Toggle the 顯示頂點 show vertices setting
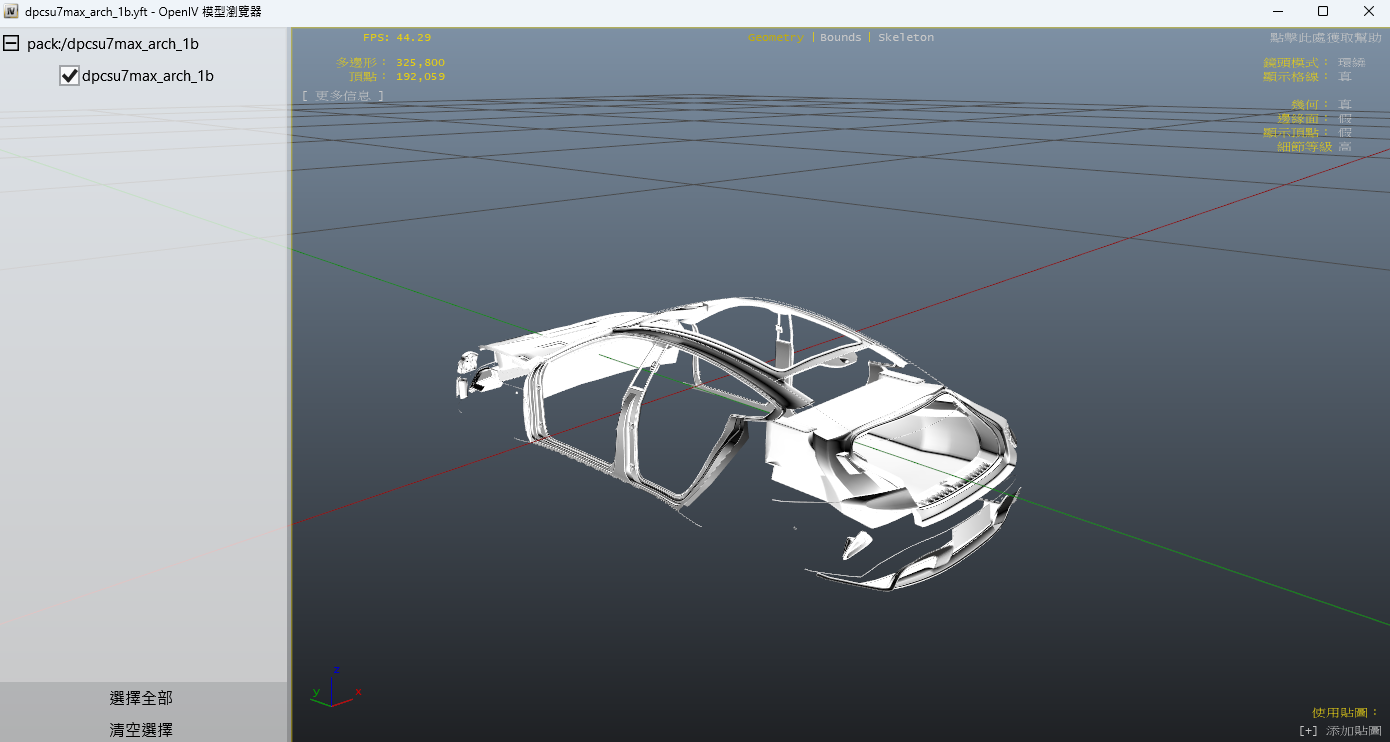The height and width of the screenshot is (742, 1390). pyautogui.click(x=1345, y=133)
